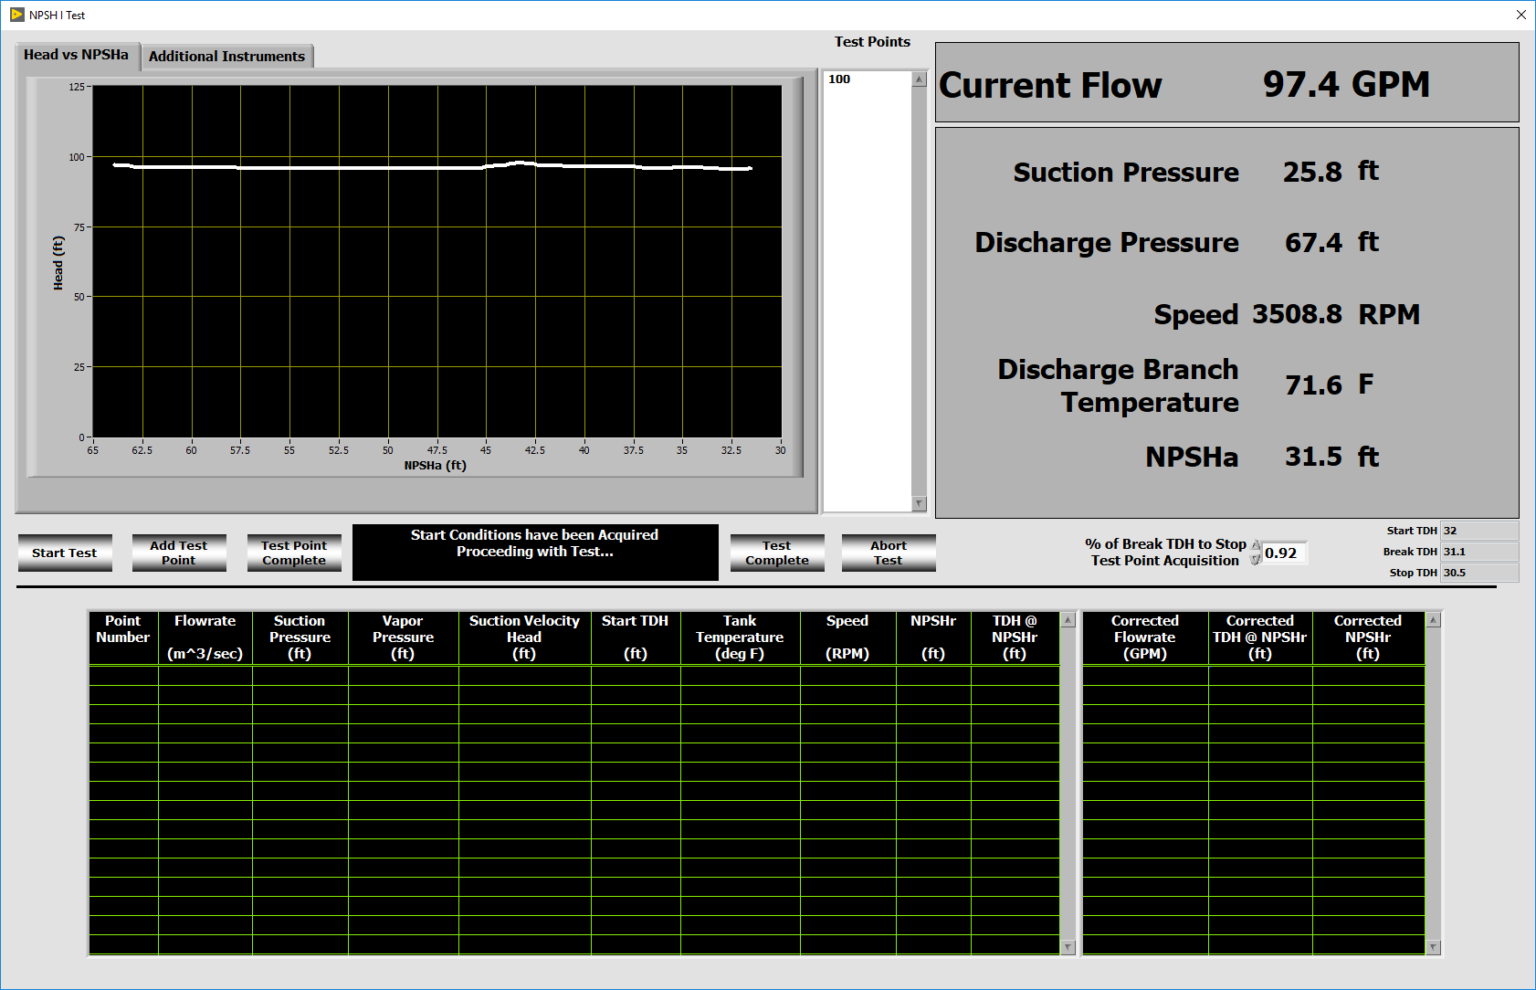1536x990 pixels.
Task: Click the Test Points list scrollbar down arrow
Action: point(919,503)
